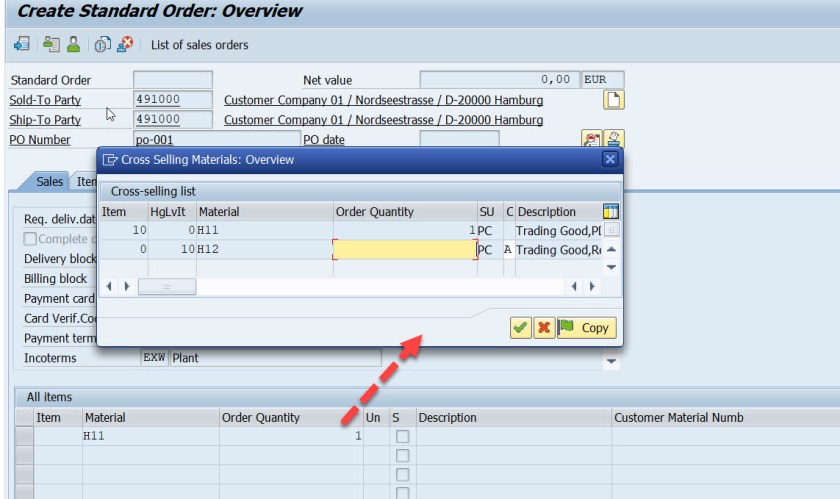Click the stamp icon next to PO date
This screenshot has height=499, width=840.
pyautogui.click(x=614, y=139)
